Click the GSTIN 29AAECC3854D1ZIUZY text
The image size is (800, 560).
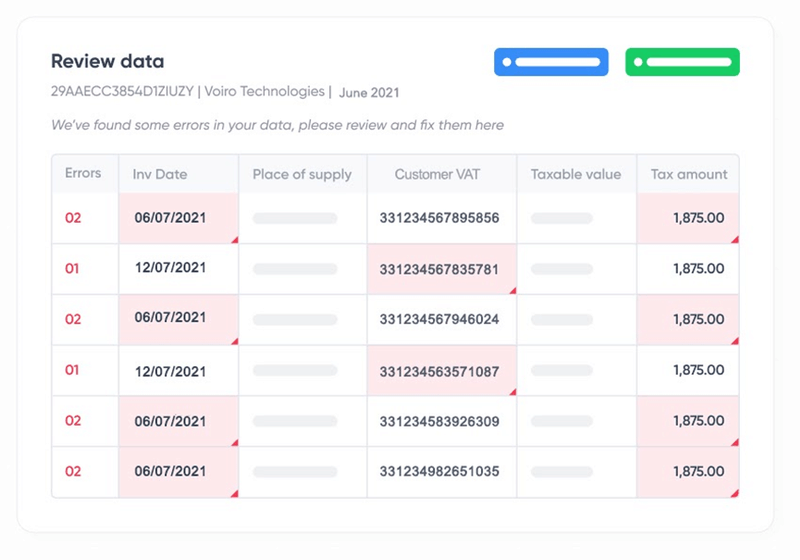click(121, 91)
